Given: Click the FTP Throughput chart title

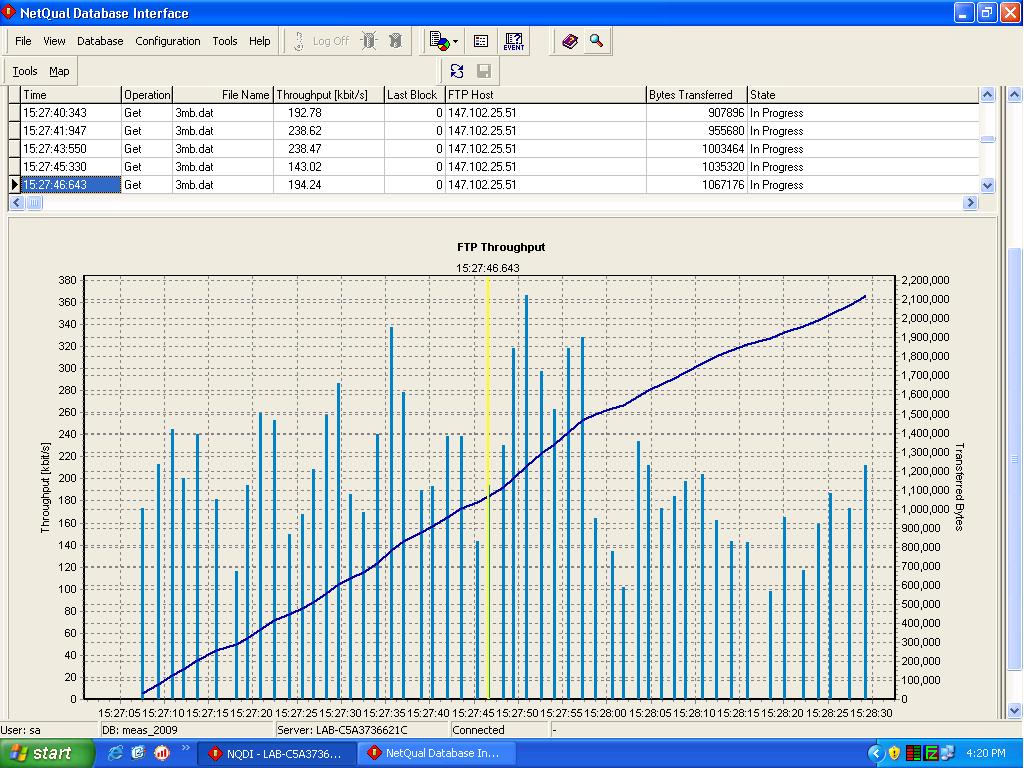Looking at the screenshot, I should pyautogui.click(x=501, y=247).
